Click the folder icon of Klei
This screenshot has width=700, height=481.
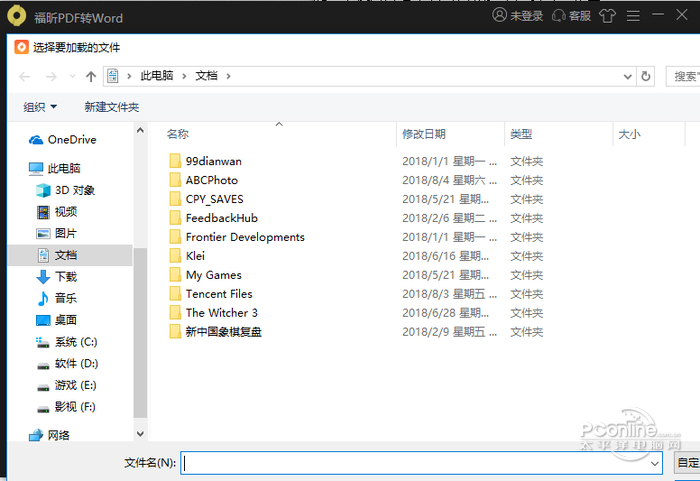point(175,256)
